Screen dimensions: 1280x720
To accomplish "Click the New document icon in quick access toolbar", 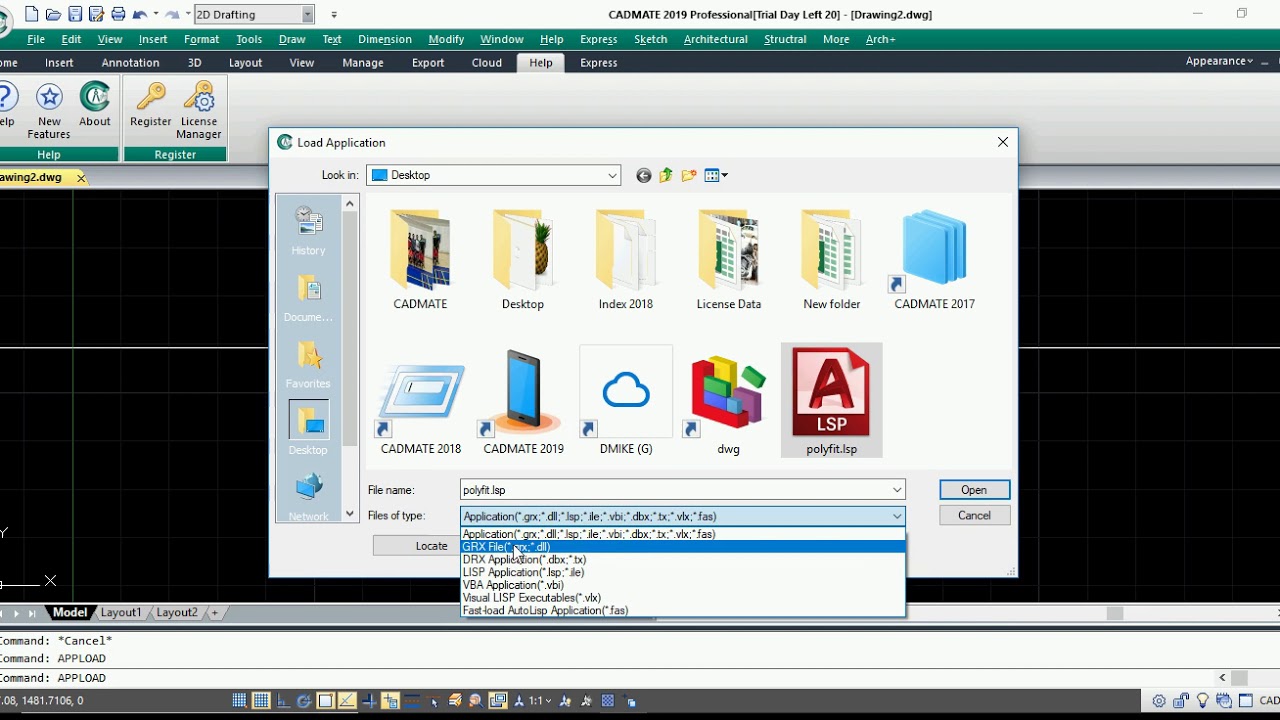I will click(32, 14).
